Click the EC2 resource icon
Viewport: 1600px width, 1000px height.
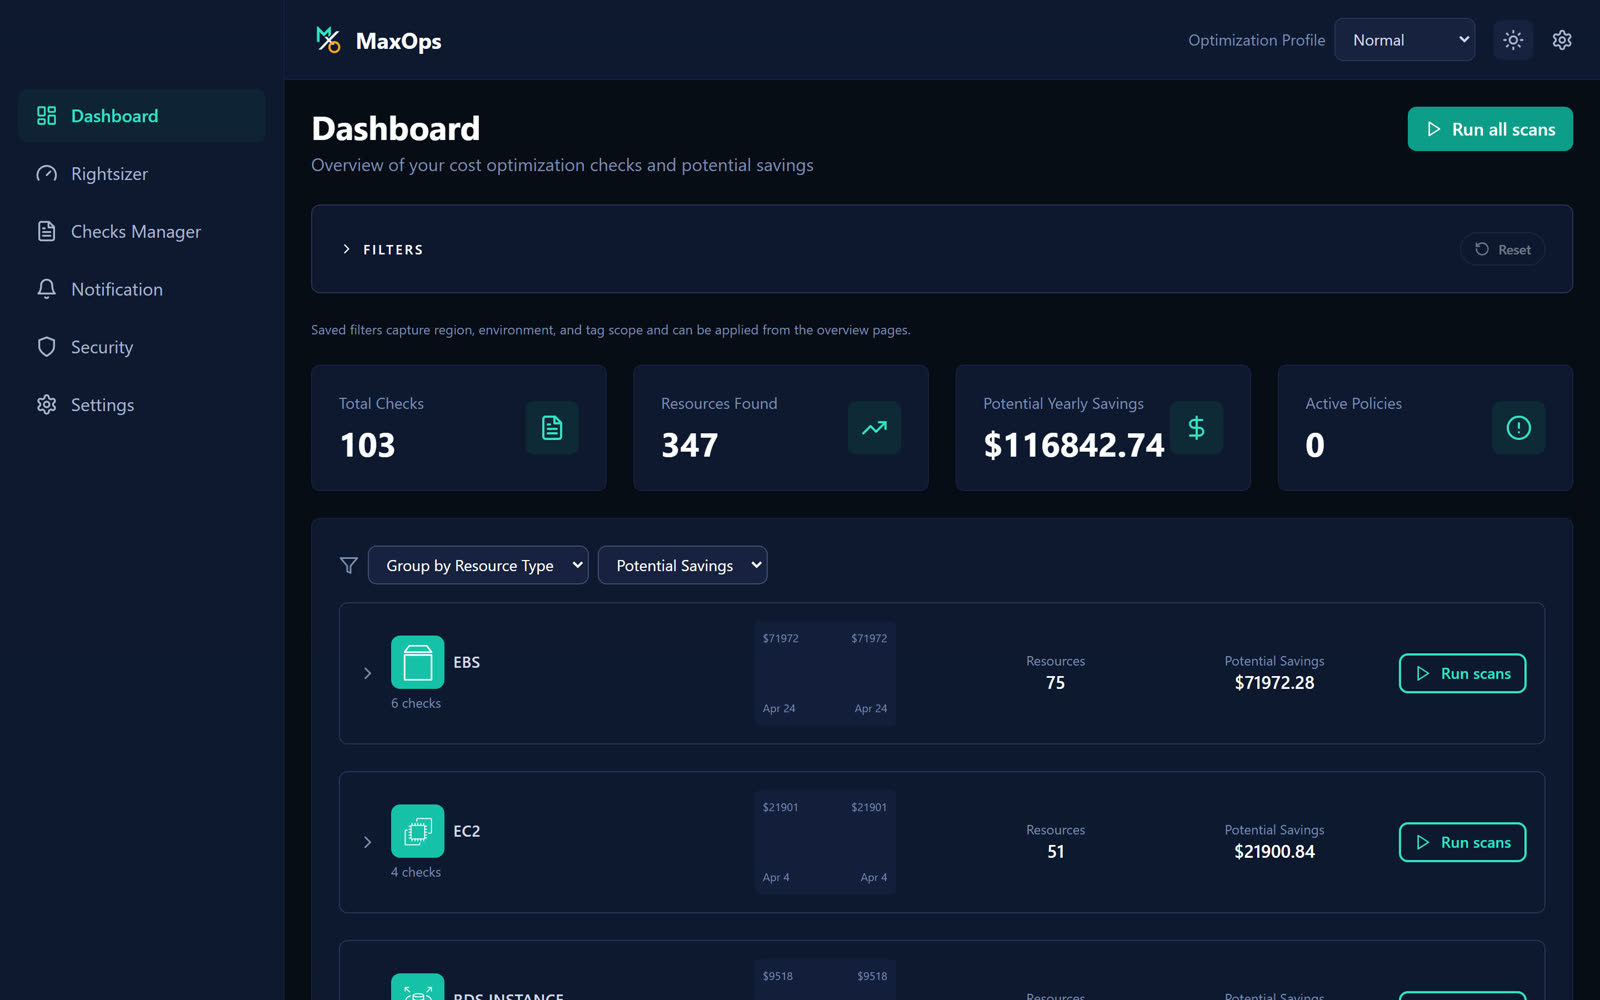[417, 831]
